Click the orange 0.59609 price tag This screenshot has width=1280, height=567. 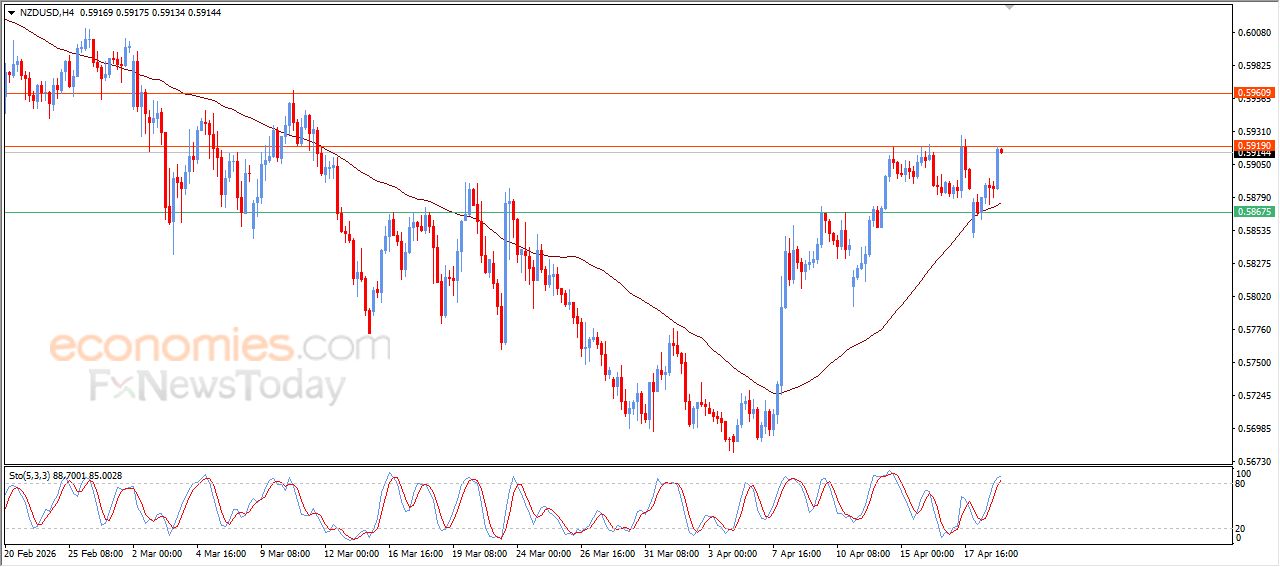(x=1253, y=93)
